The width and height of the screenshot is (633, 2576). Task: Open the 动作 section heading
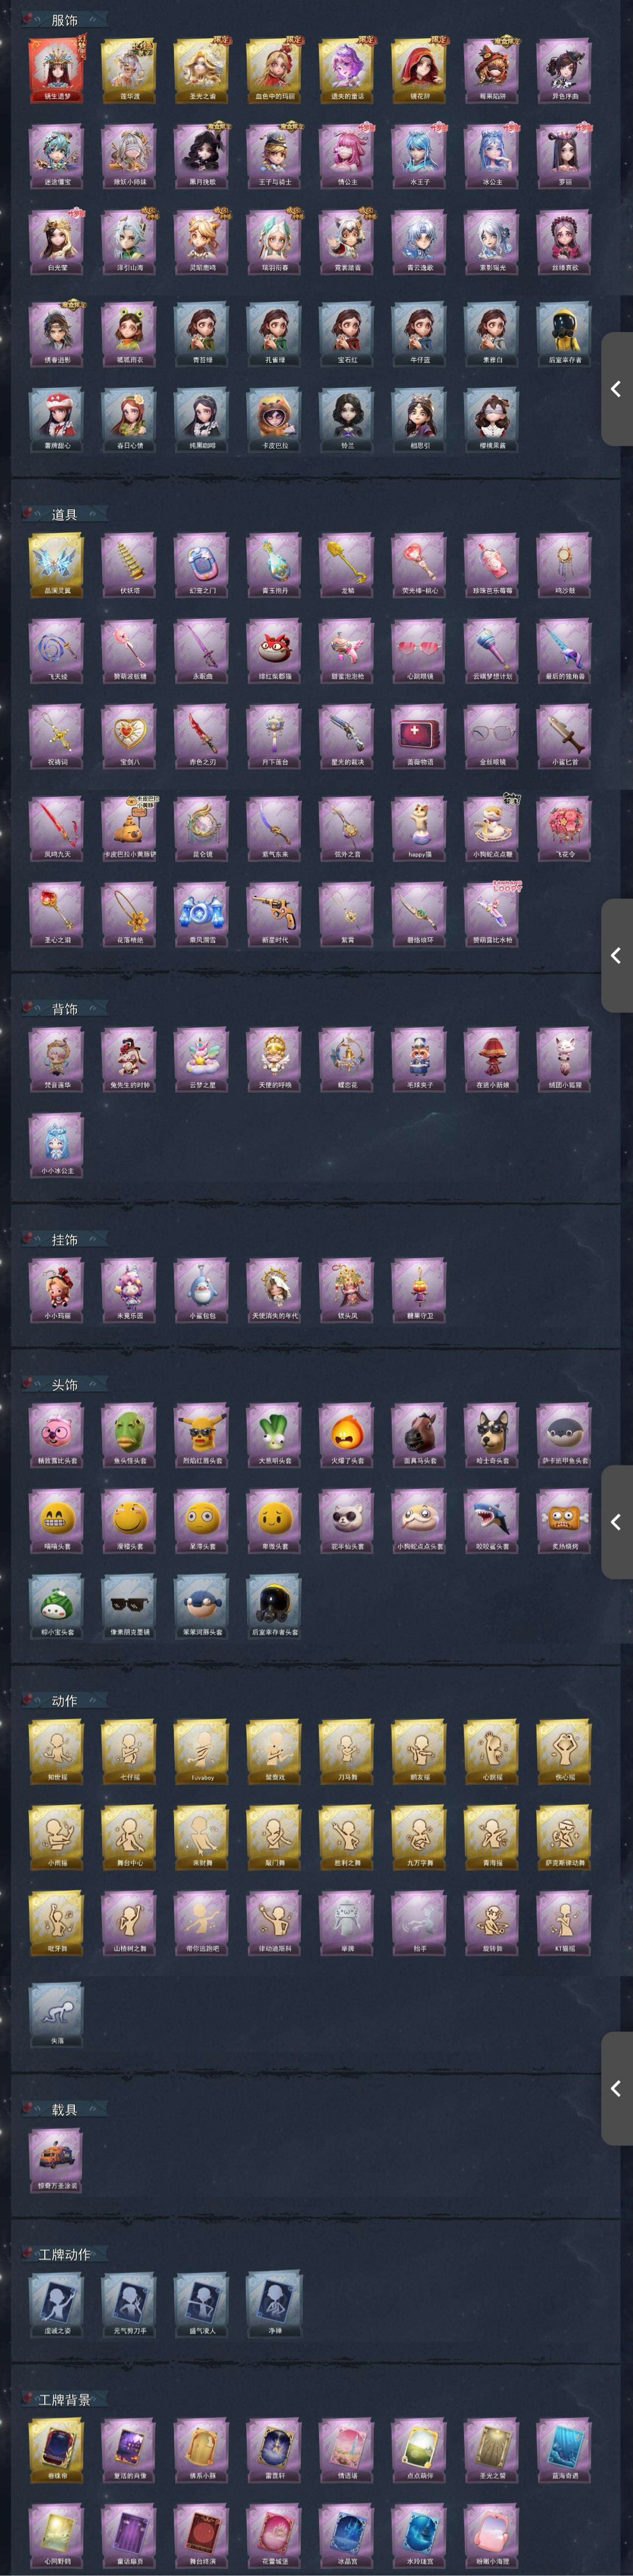64,1700
